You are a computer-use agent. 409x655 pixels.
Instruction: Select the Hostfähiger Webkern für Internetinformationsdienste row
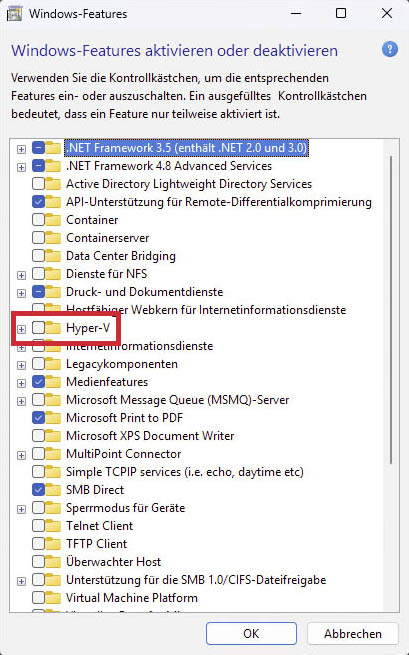click(x=206, y=310)
